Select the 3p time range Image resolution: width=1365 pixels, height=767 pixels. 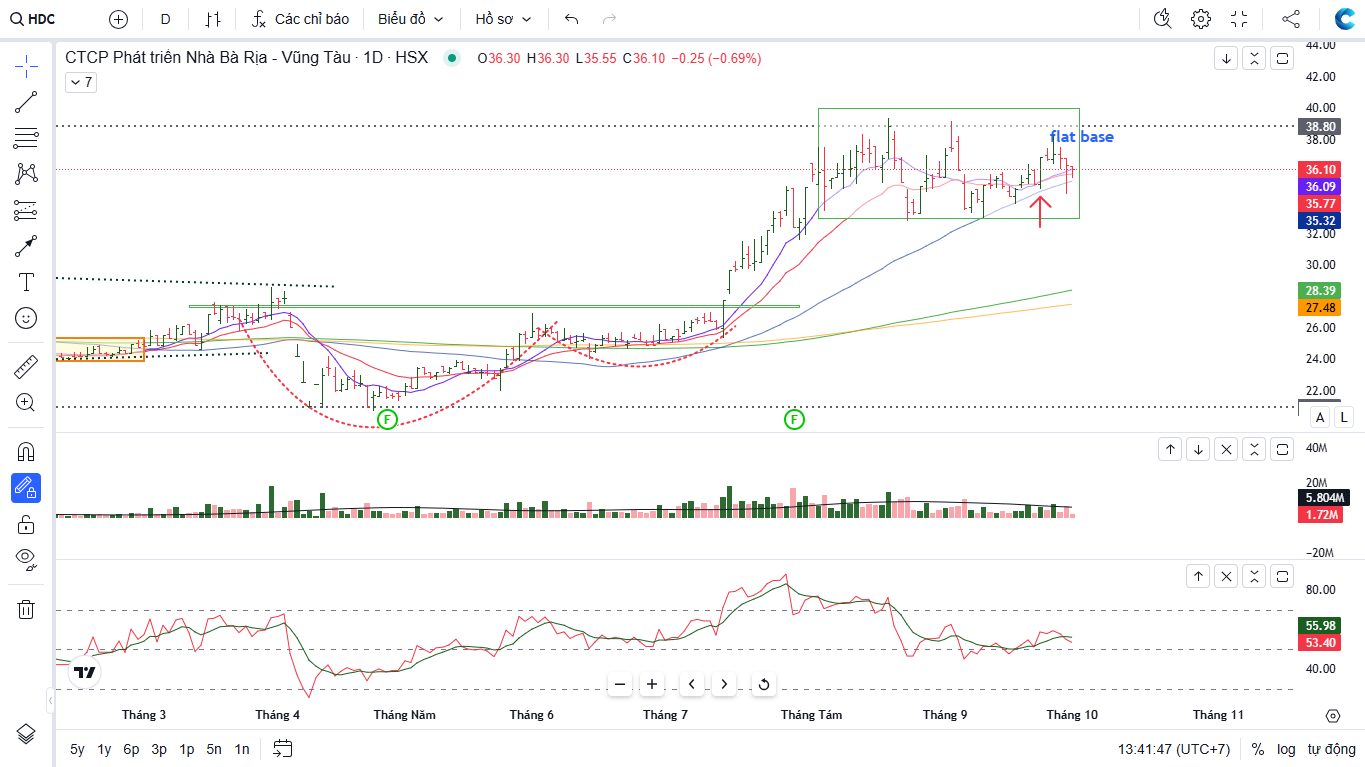[159, 749]
